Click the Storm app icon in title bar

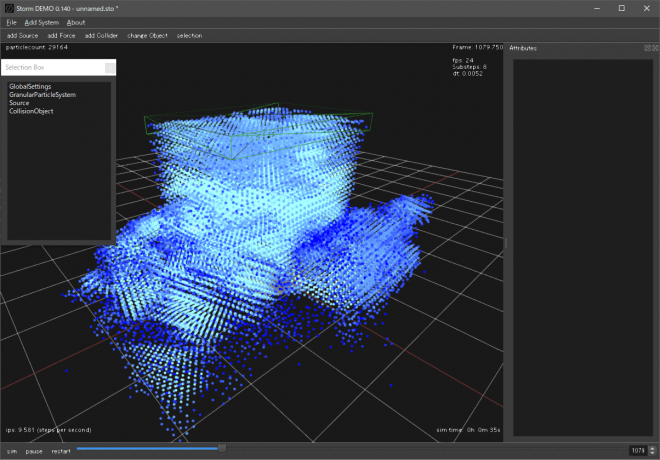coord(9,8)
